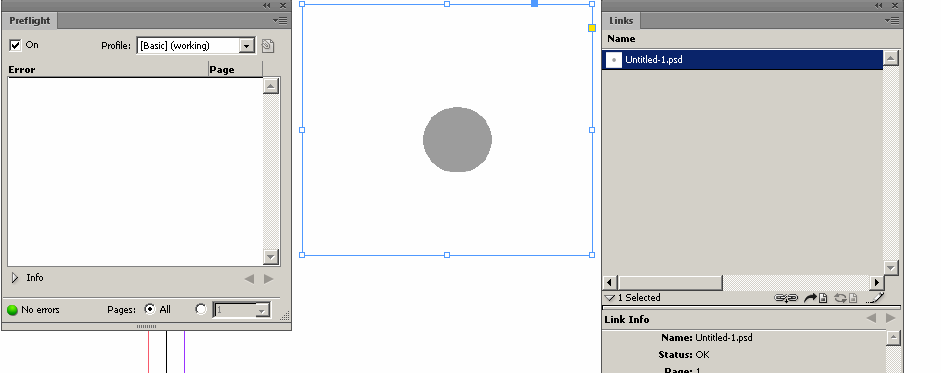Click the Preflight error list scroll up arrow
941x373 pixels.
coord(271,86)
